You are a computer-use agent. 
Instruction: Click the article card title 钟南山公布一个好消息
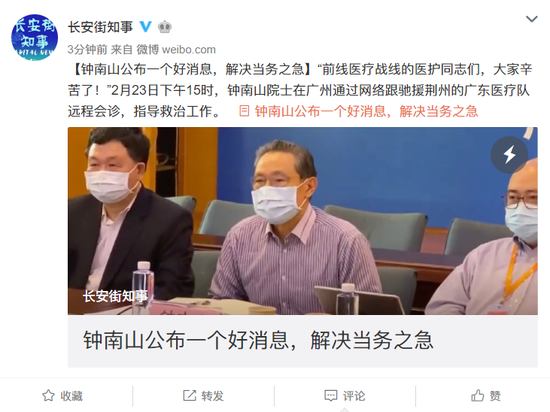(x=258, y=340)
